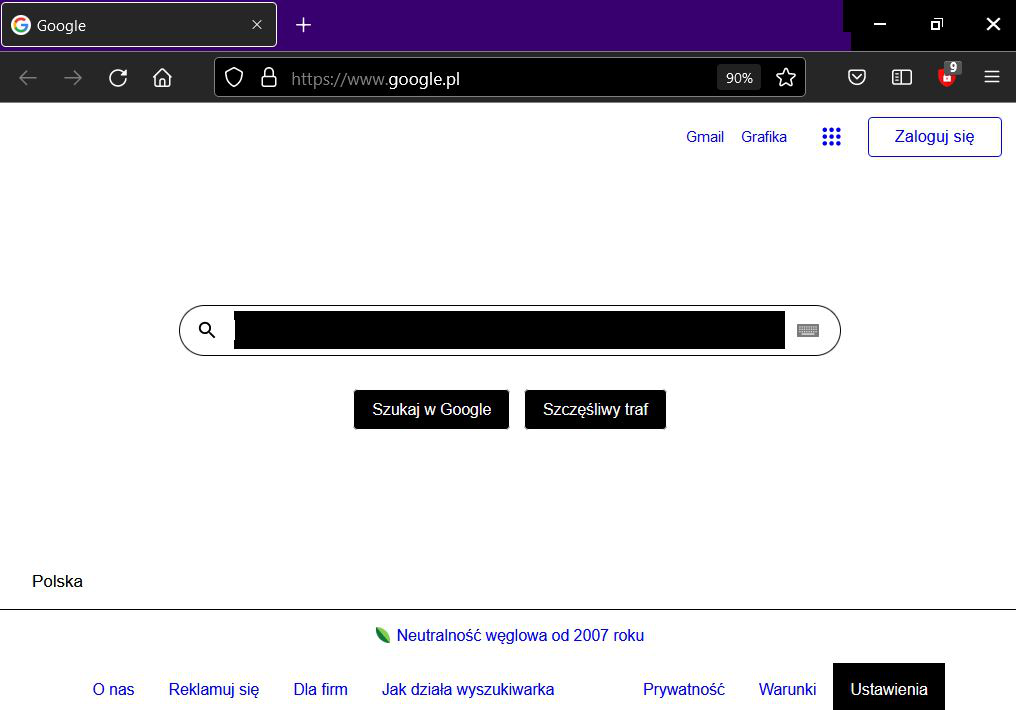1016x710 pixels.
Task: Go forward to the next page
Action: [x=73, y=78]
